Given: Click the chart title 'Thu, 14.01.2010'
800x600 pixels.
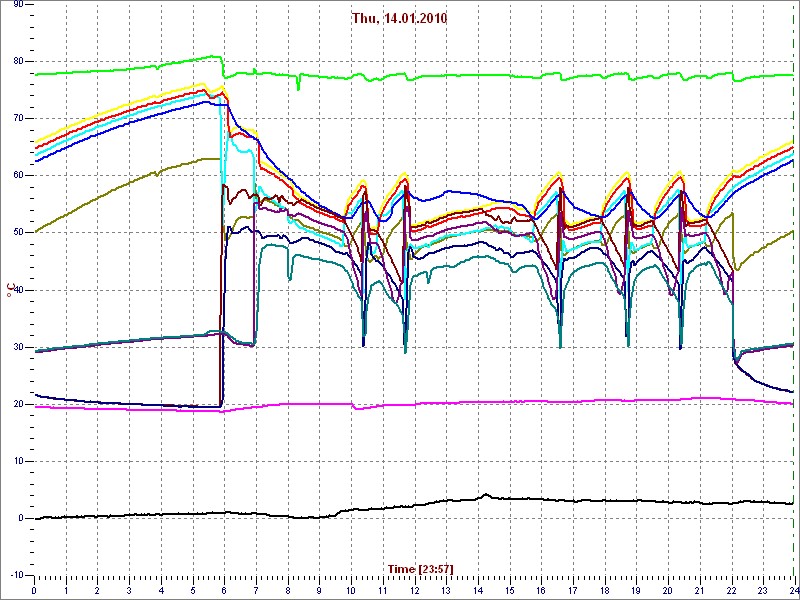Looking at the screenshot, I should pos(399,18).
